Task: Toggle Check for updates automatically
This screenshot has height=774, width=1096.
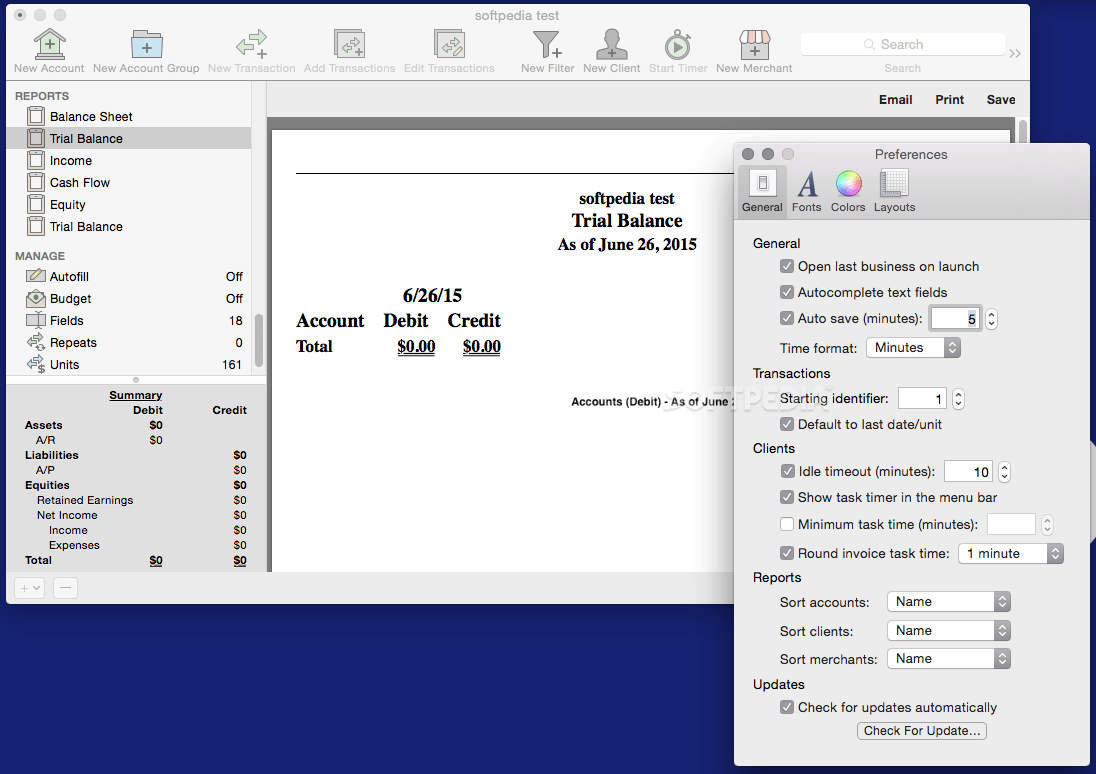Action: (x=787, y=708)
